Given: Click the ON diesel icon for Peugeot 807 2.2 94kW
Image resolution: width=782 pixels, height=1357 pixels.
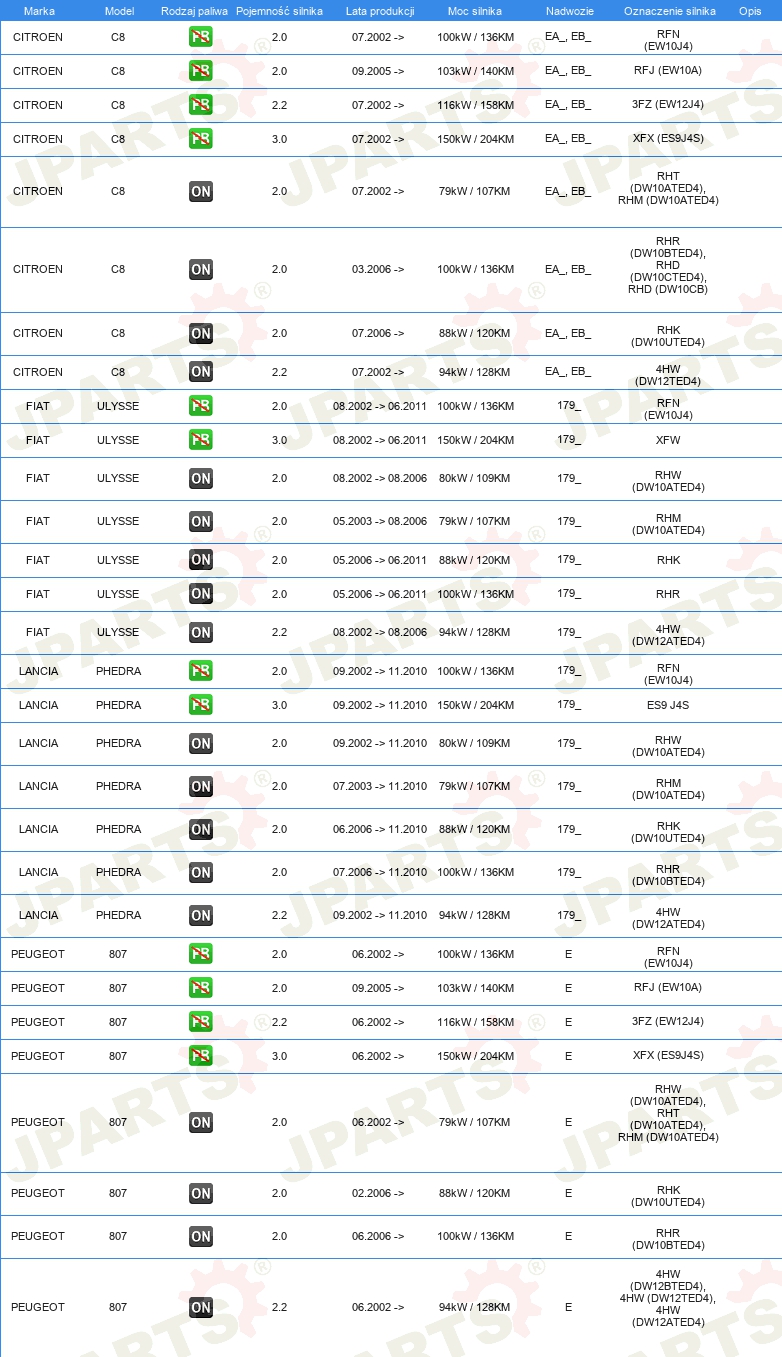Looking at the screenshot, I should coord(201,1307).
